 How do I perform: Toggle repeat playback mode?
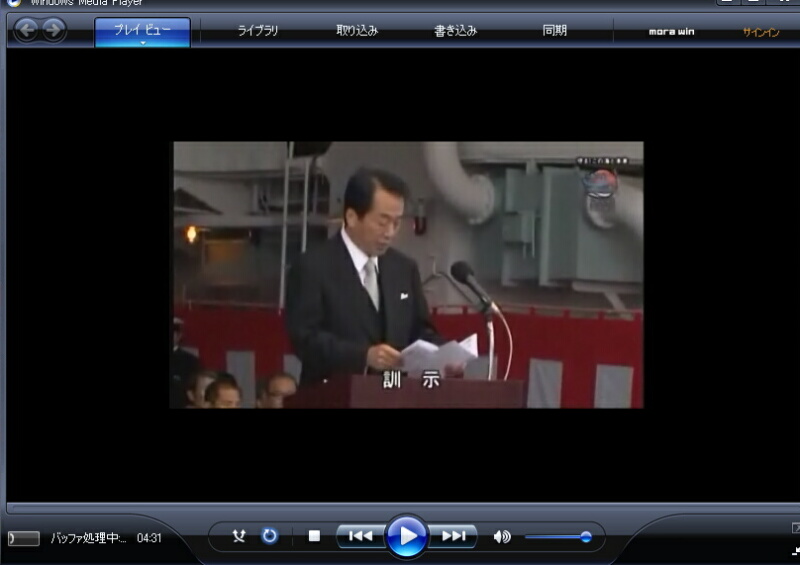point(269,536)
